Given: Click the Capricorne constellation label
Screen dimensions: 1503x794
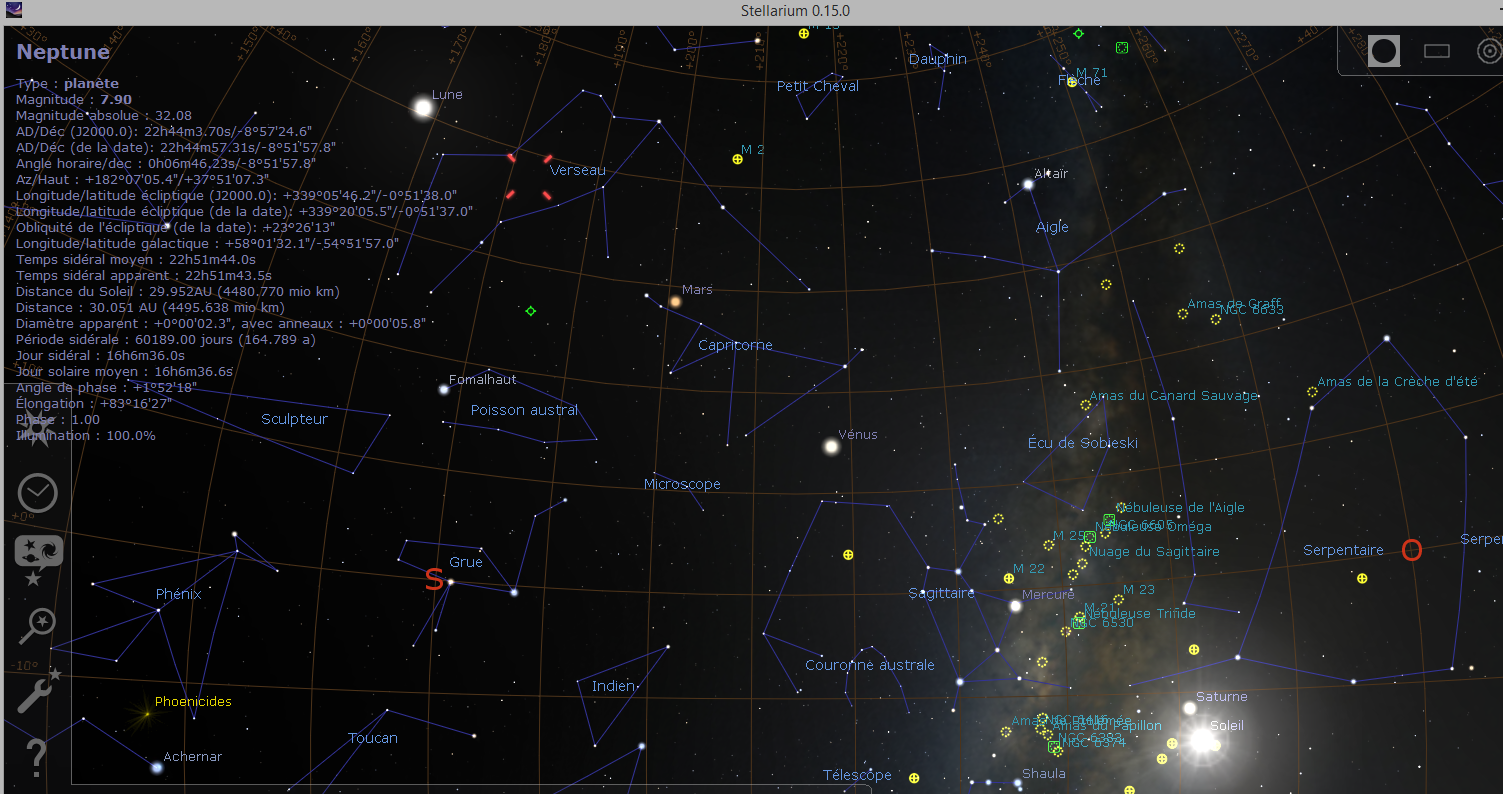Looking at the screenshot, I should 735,345.
